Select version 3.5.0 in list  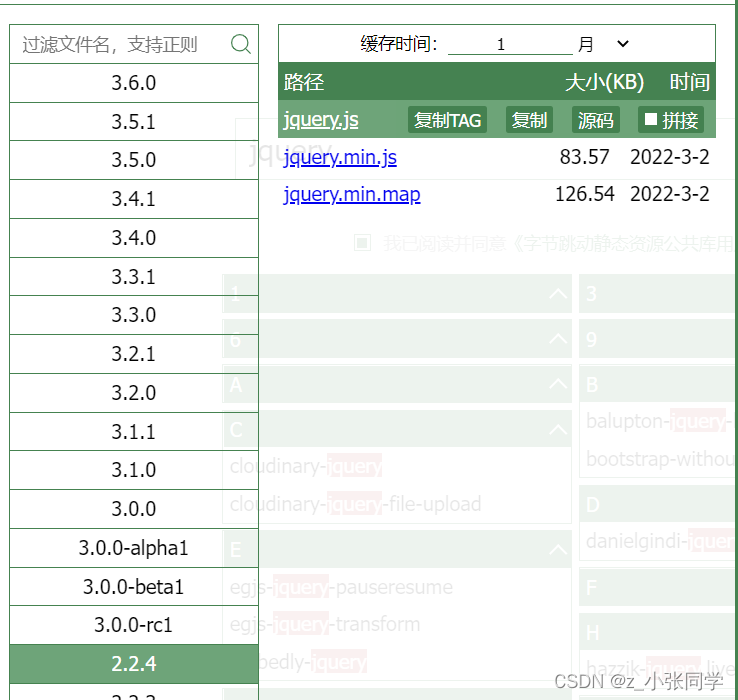tap(134, 160)
